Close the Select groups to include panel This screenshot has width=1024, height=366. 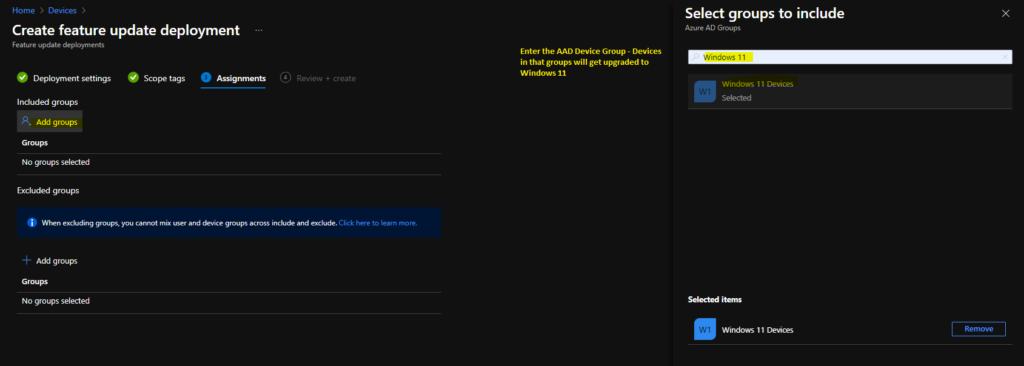pyautogui.click(x=1006, y=13)
